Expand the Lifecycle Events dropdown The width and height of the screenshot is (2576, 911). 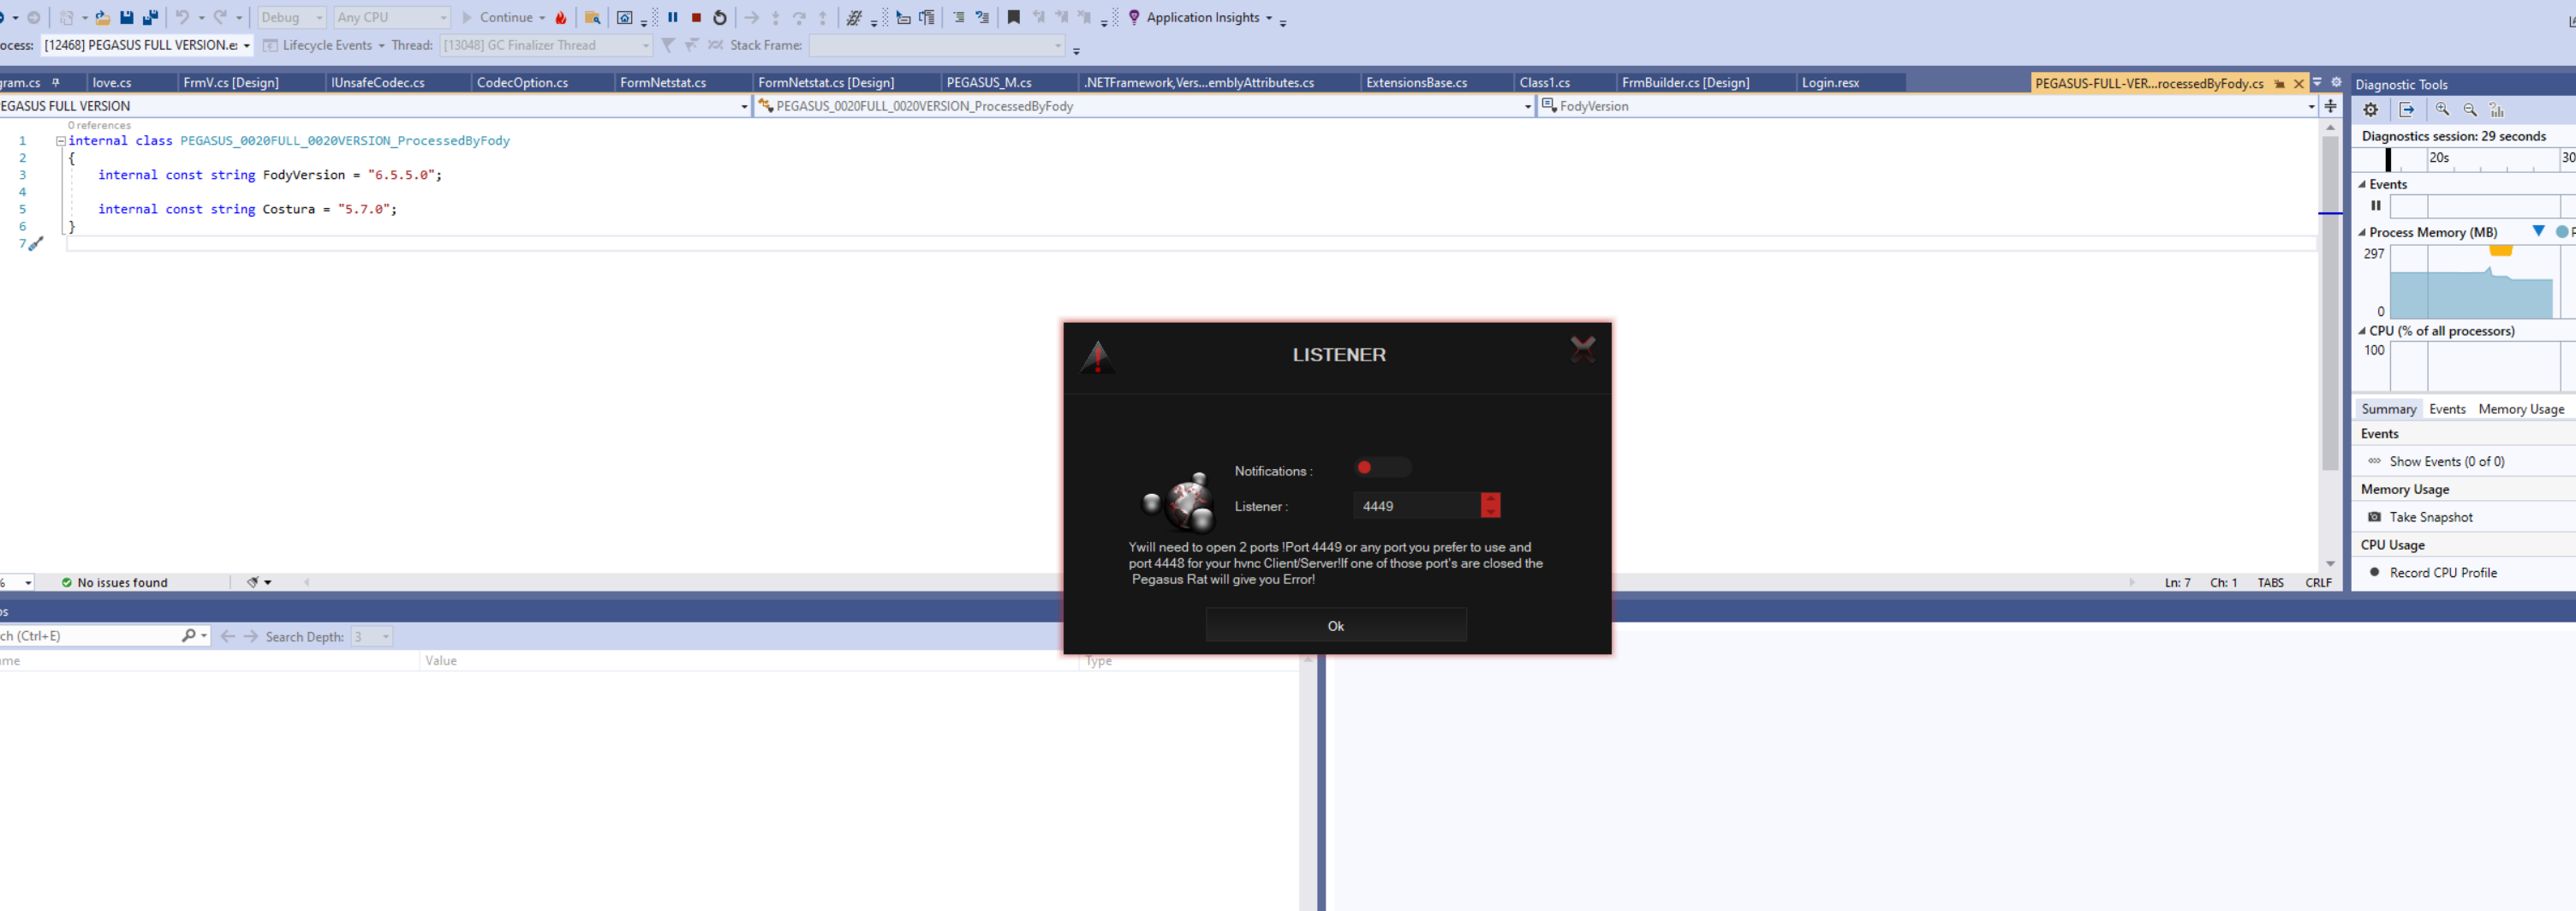tap(381, 45)
